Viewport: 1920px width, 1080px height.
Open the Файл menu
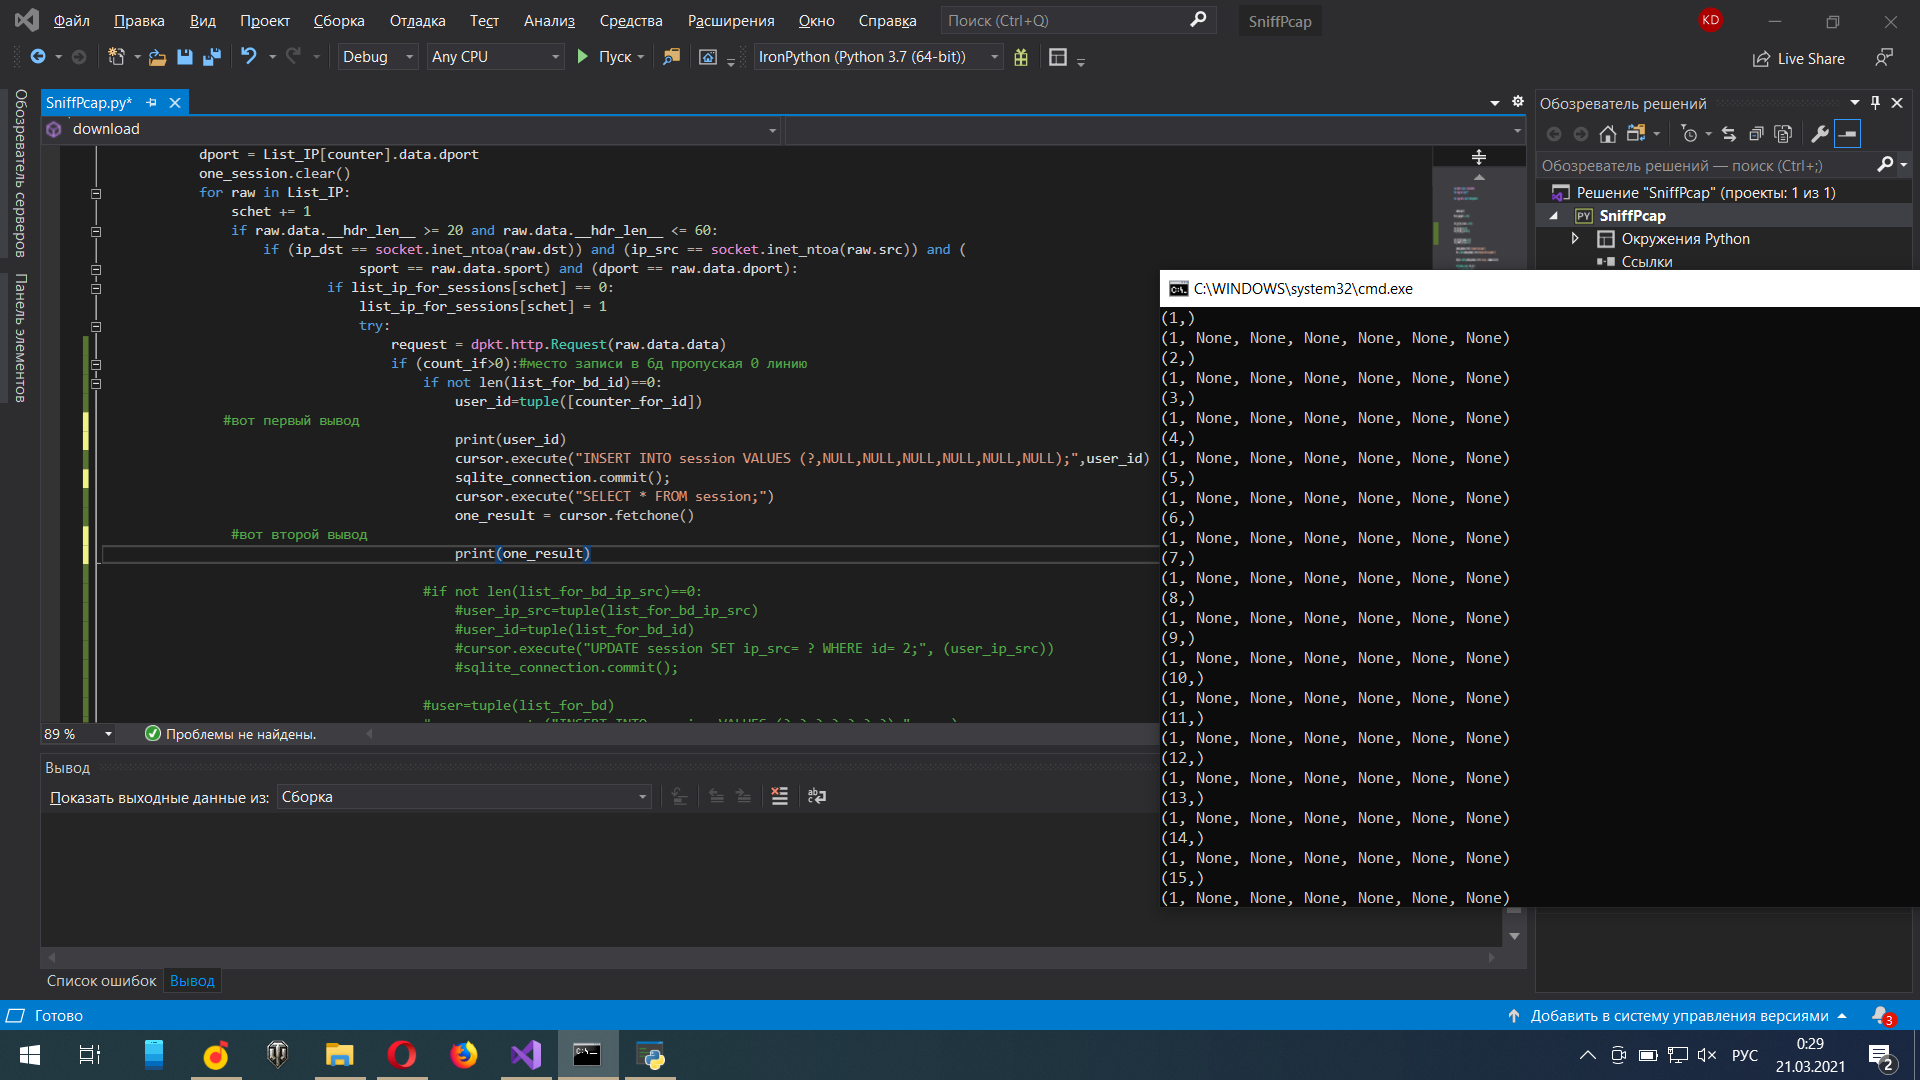(72, 21)
